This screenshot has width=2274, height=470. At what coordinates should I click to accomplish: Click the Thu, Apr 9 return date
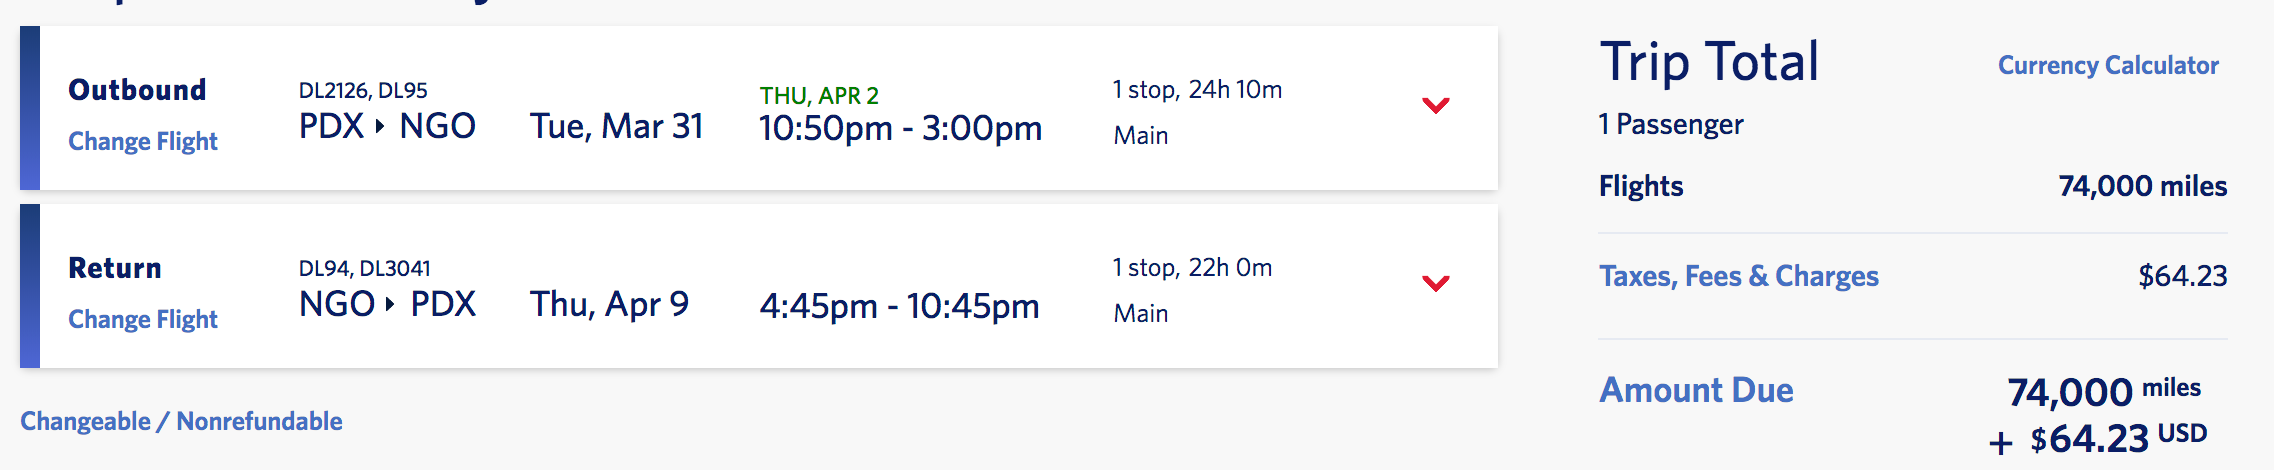(609, 304)
